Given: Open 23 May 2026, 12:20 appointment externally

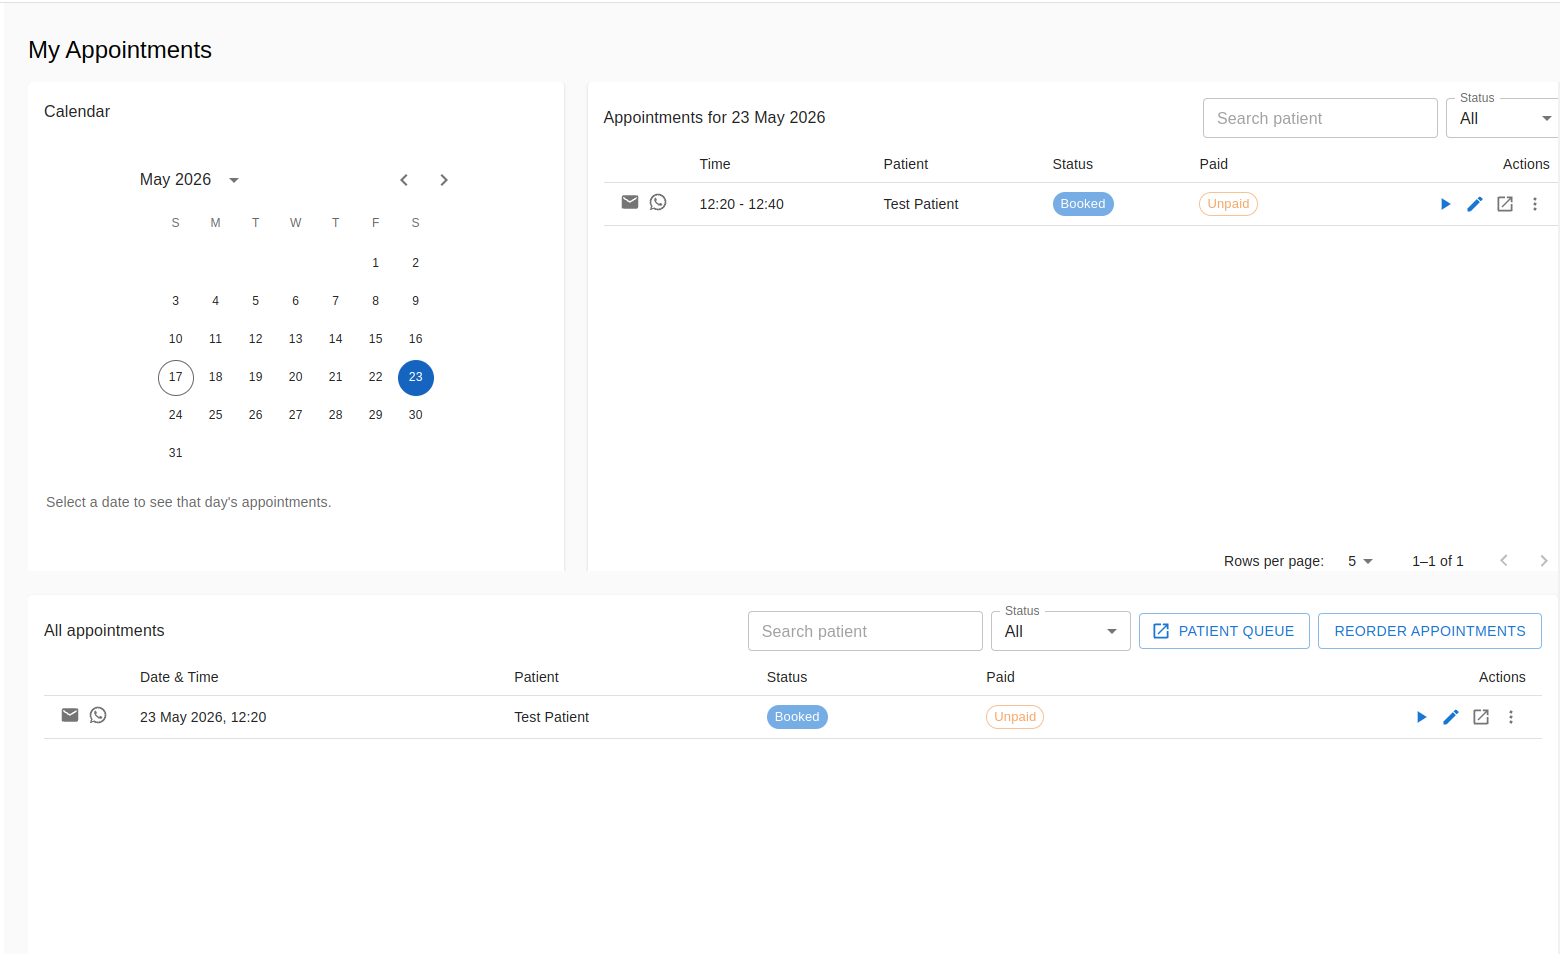Looking at the screenshot, I should point(1481,717).
